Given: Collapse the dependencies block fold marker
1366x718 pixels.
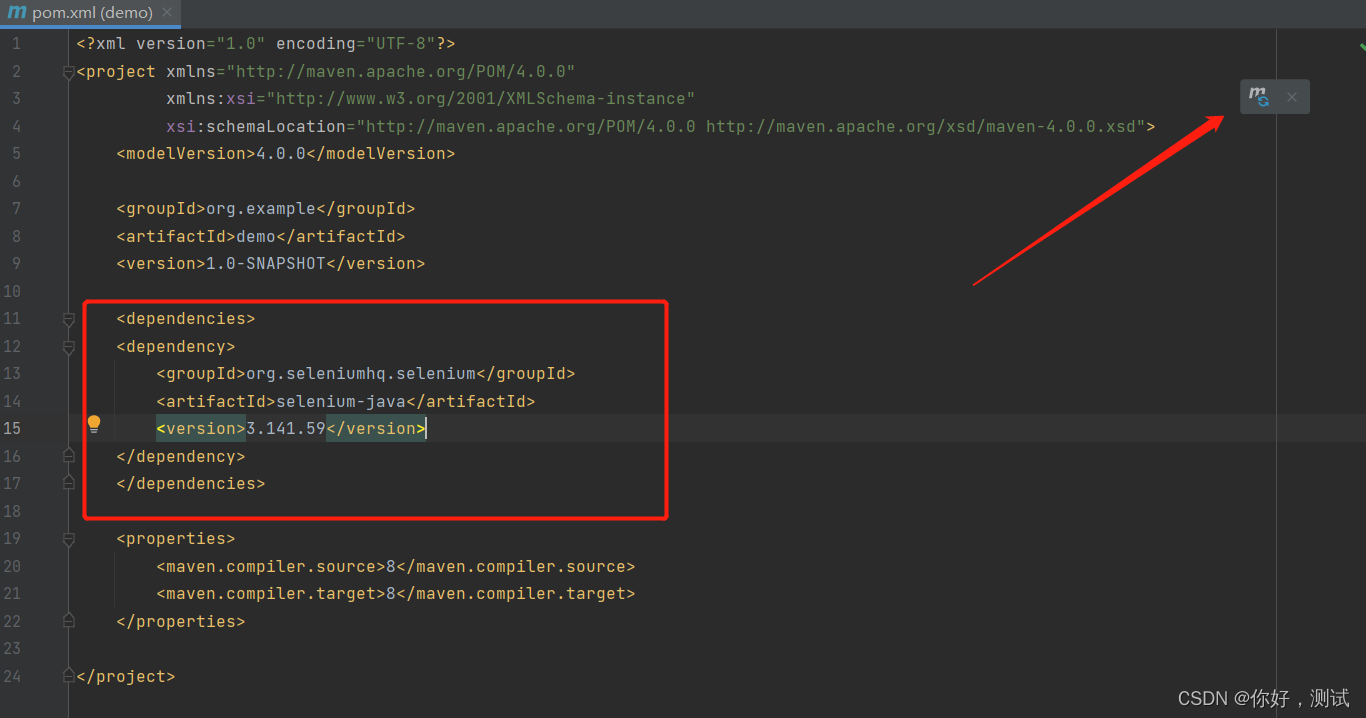Looking at the screenshot, I should 68,319.
